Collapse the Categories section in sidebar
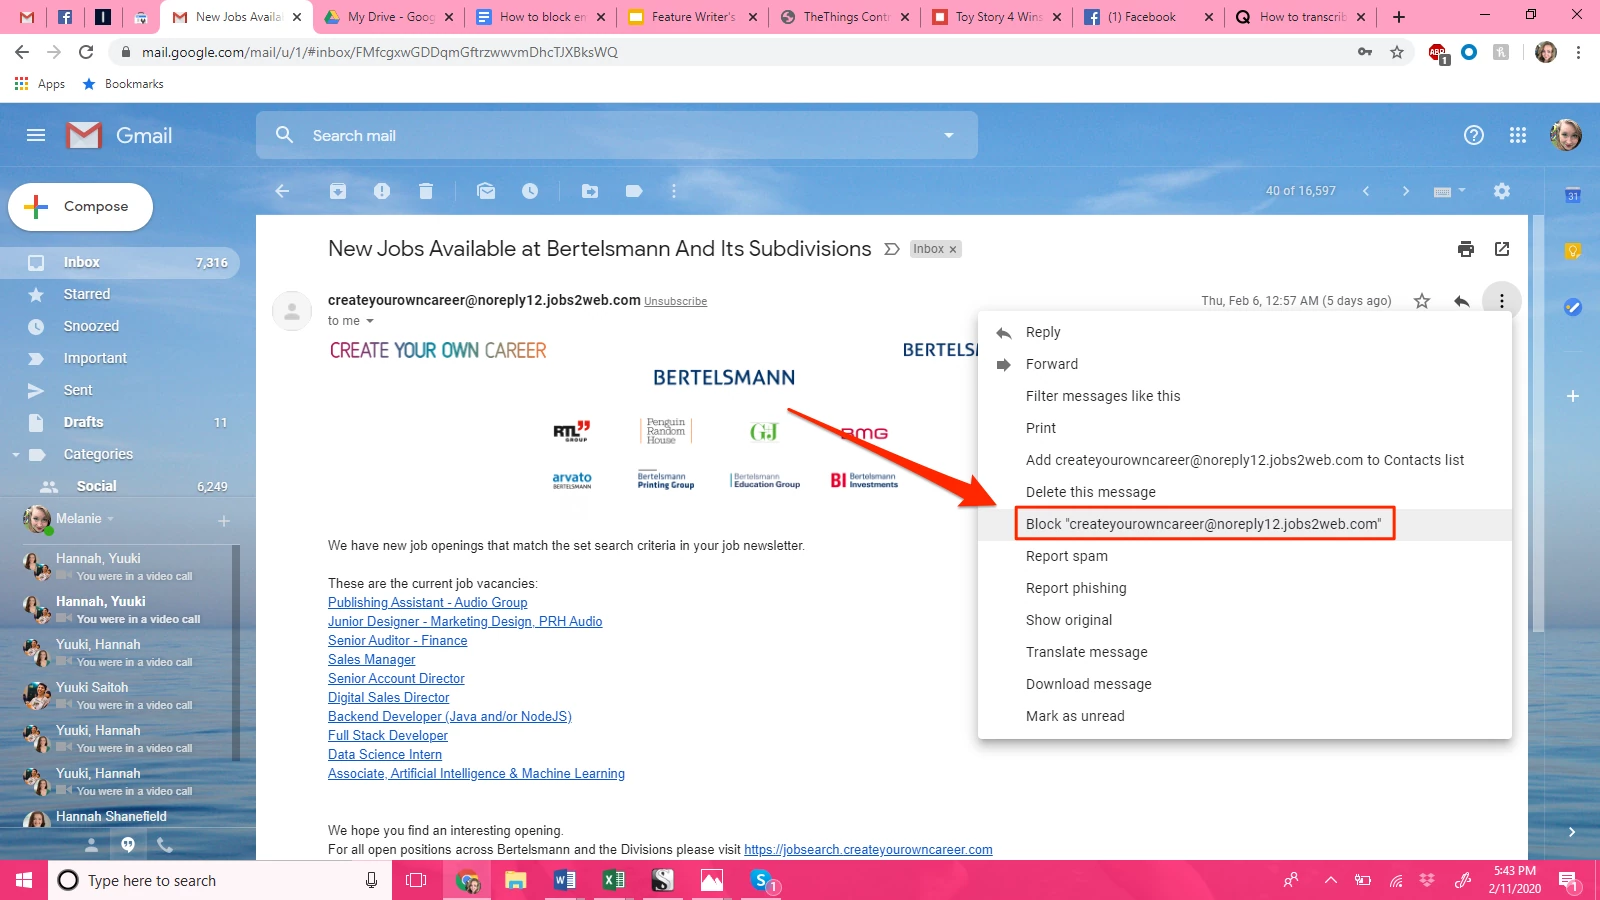The image size is (1600, 900). (x=16, y=455)
